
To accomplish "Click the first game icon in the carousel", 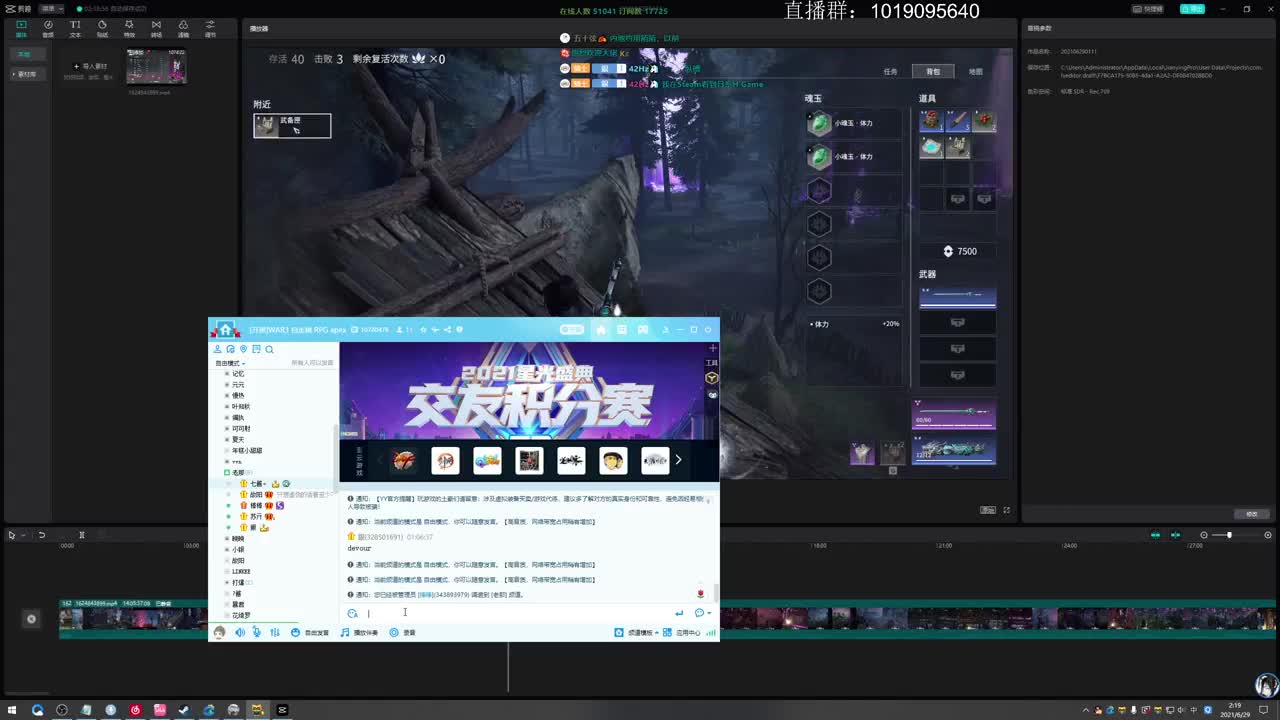I will coord(404,460).
